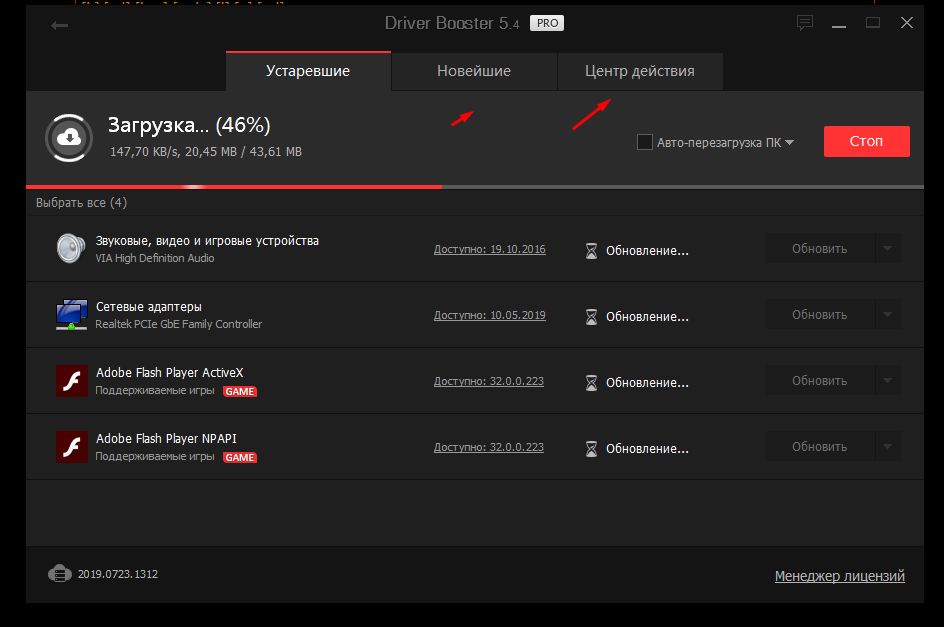Open Доступно: 19.10.2016 link
This screenshot has width=944, height=627.
489,249
